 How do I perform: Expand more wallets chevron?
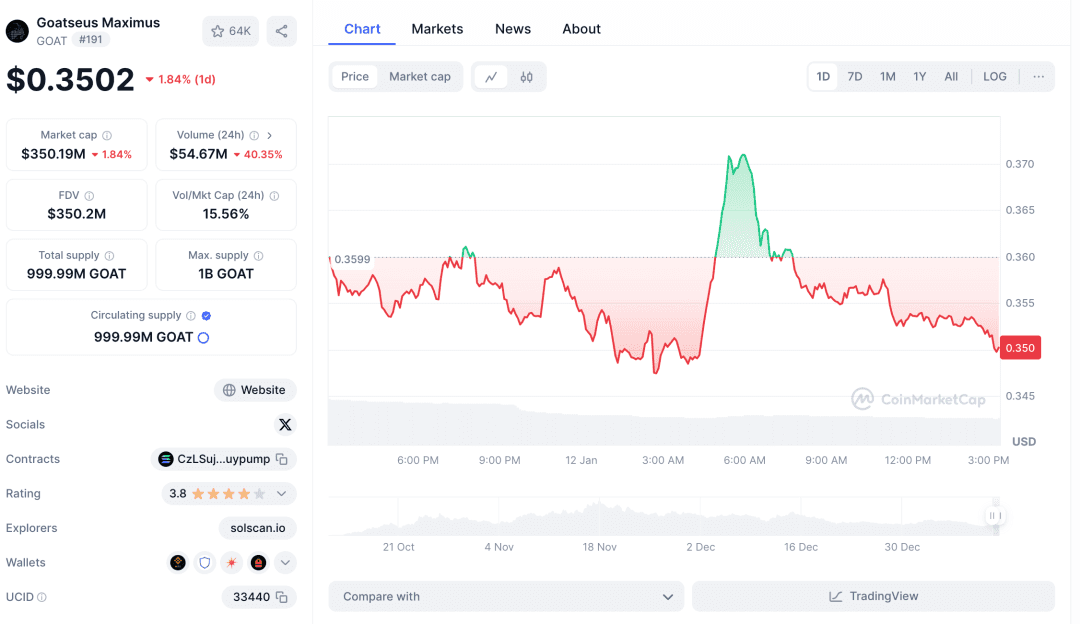pos(285,563)
